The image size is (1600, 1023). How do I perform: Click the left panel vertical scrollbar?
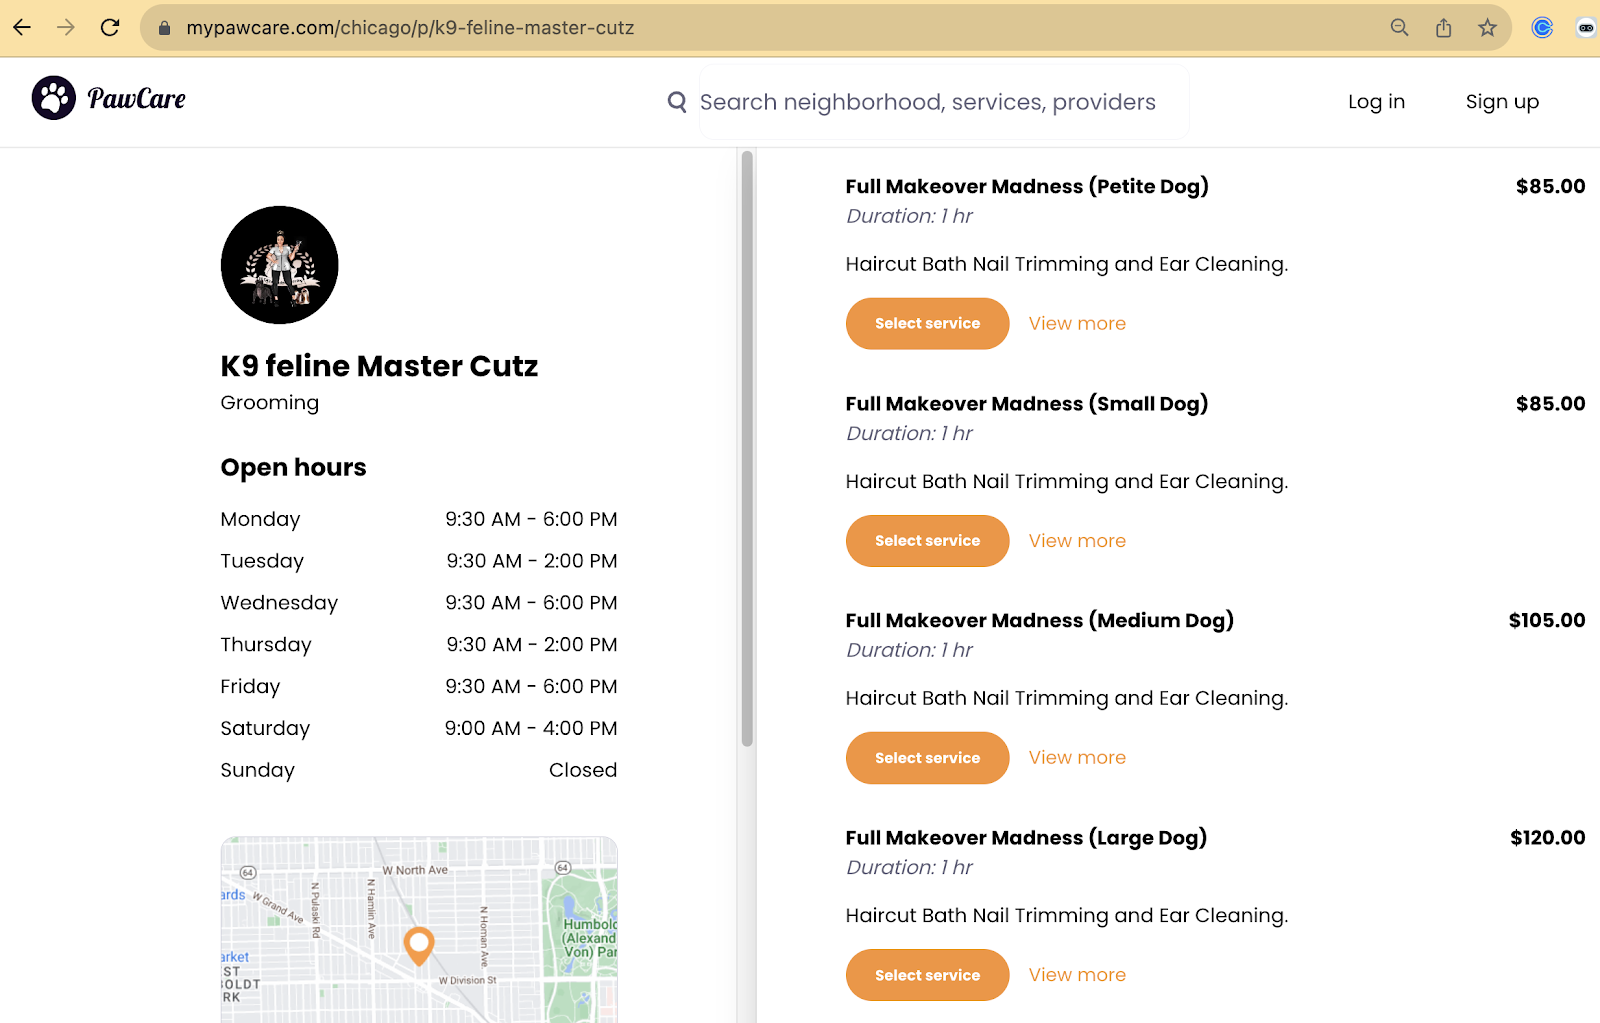point(747,450)
